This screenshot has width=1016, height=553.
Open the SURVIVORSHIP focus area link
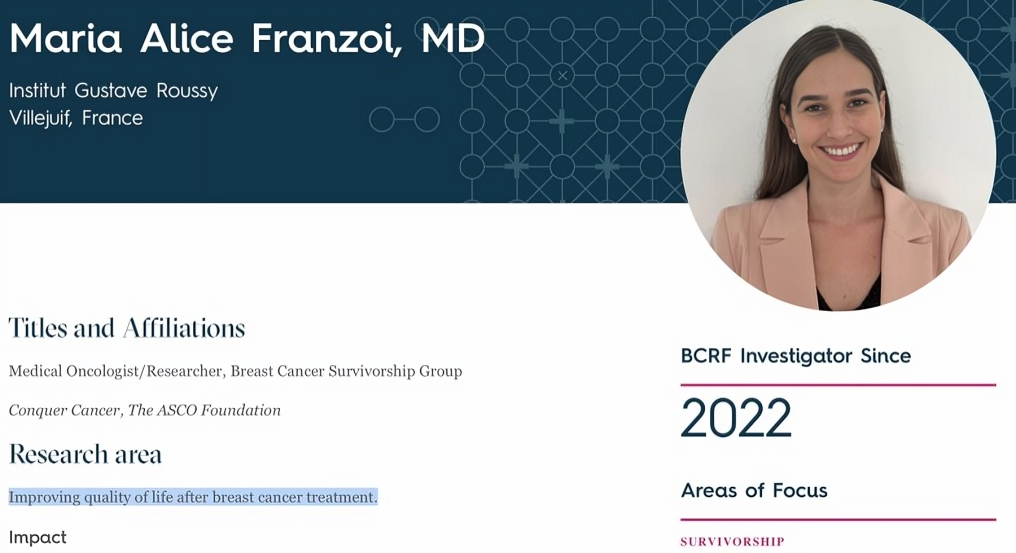point(732,541)
